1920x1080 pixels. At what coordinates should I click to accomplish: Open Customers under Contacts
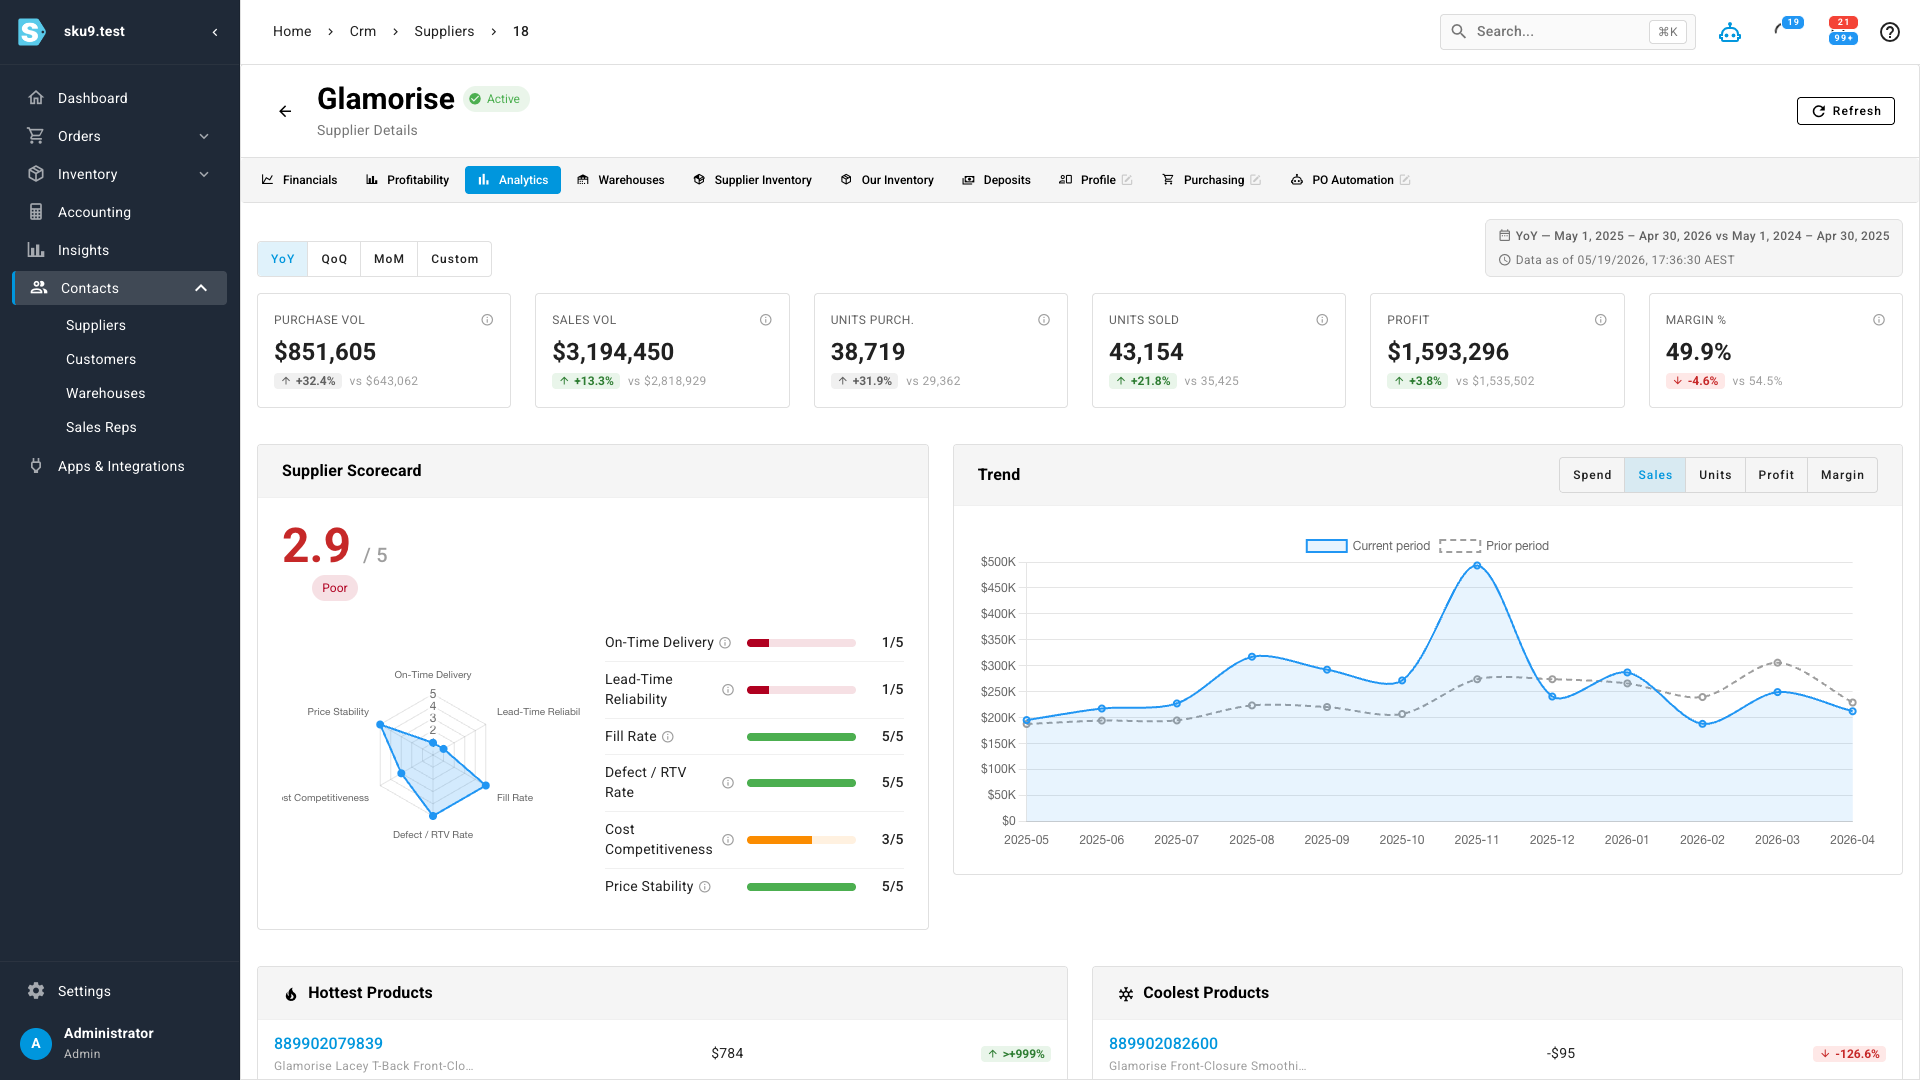point(101,359)
